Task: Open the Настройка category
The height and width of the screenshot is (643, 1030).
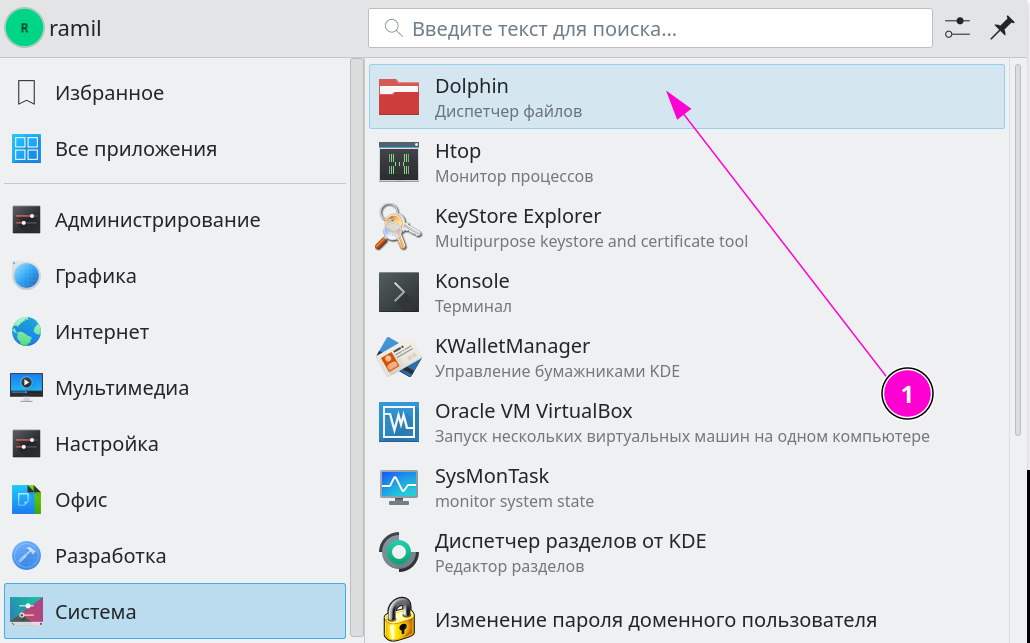Action: click(x=175, y=443)
